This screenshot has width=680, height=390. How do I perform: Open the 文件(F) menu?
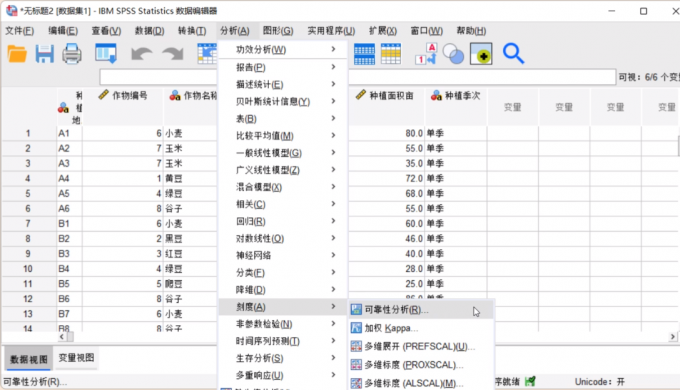20,31
